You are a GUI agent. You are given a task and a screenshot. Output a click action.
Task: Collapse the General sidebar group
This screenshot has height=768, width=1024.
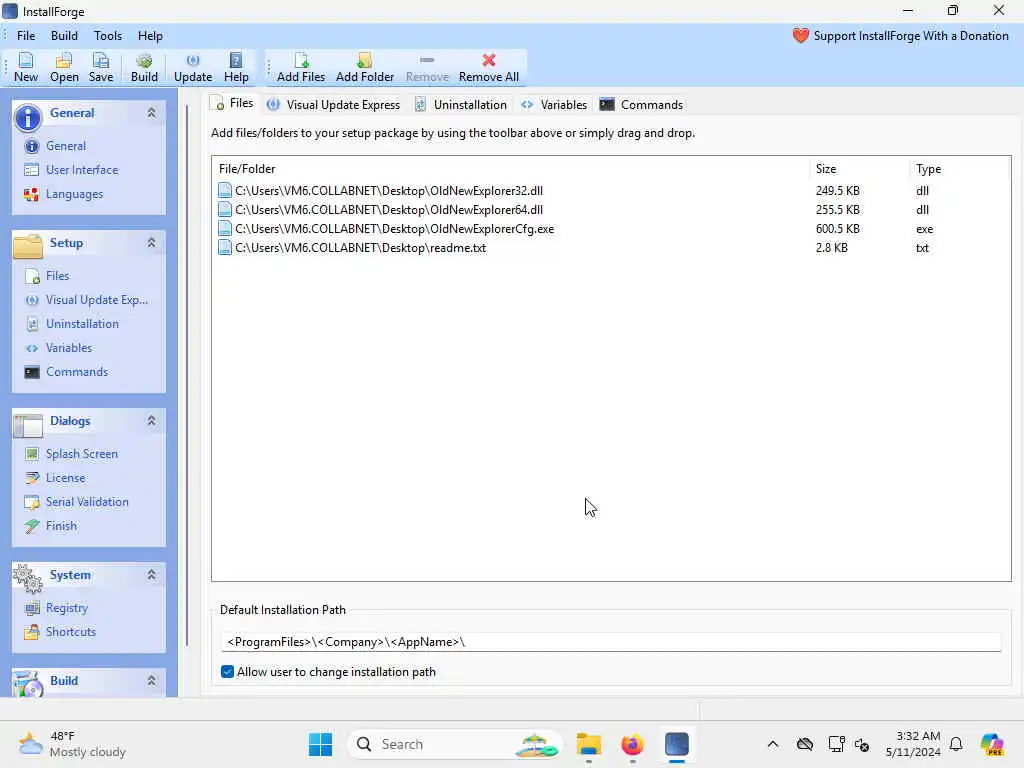point(152,113)
